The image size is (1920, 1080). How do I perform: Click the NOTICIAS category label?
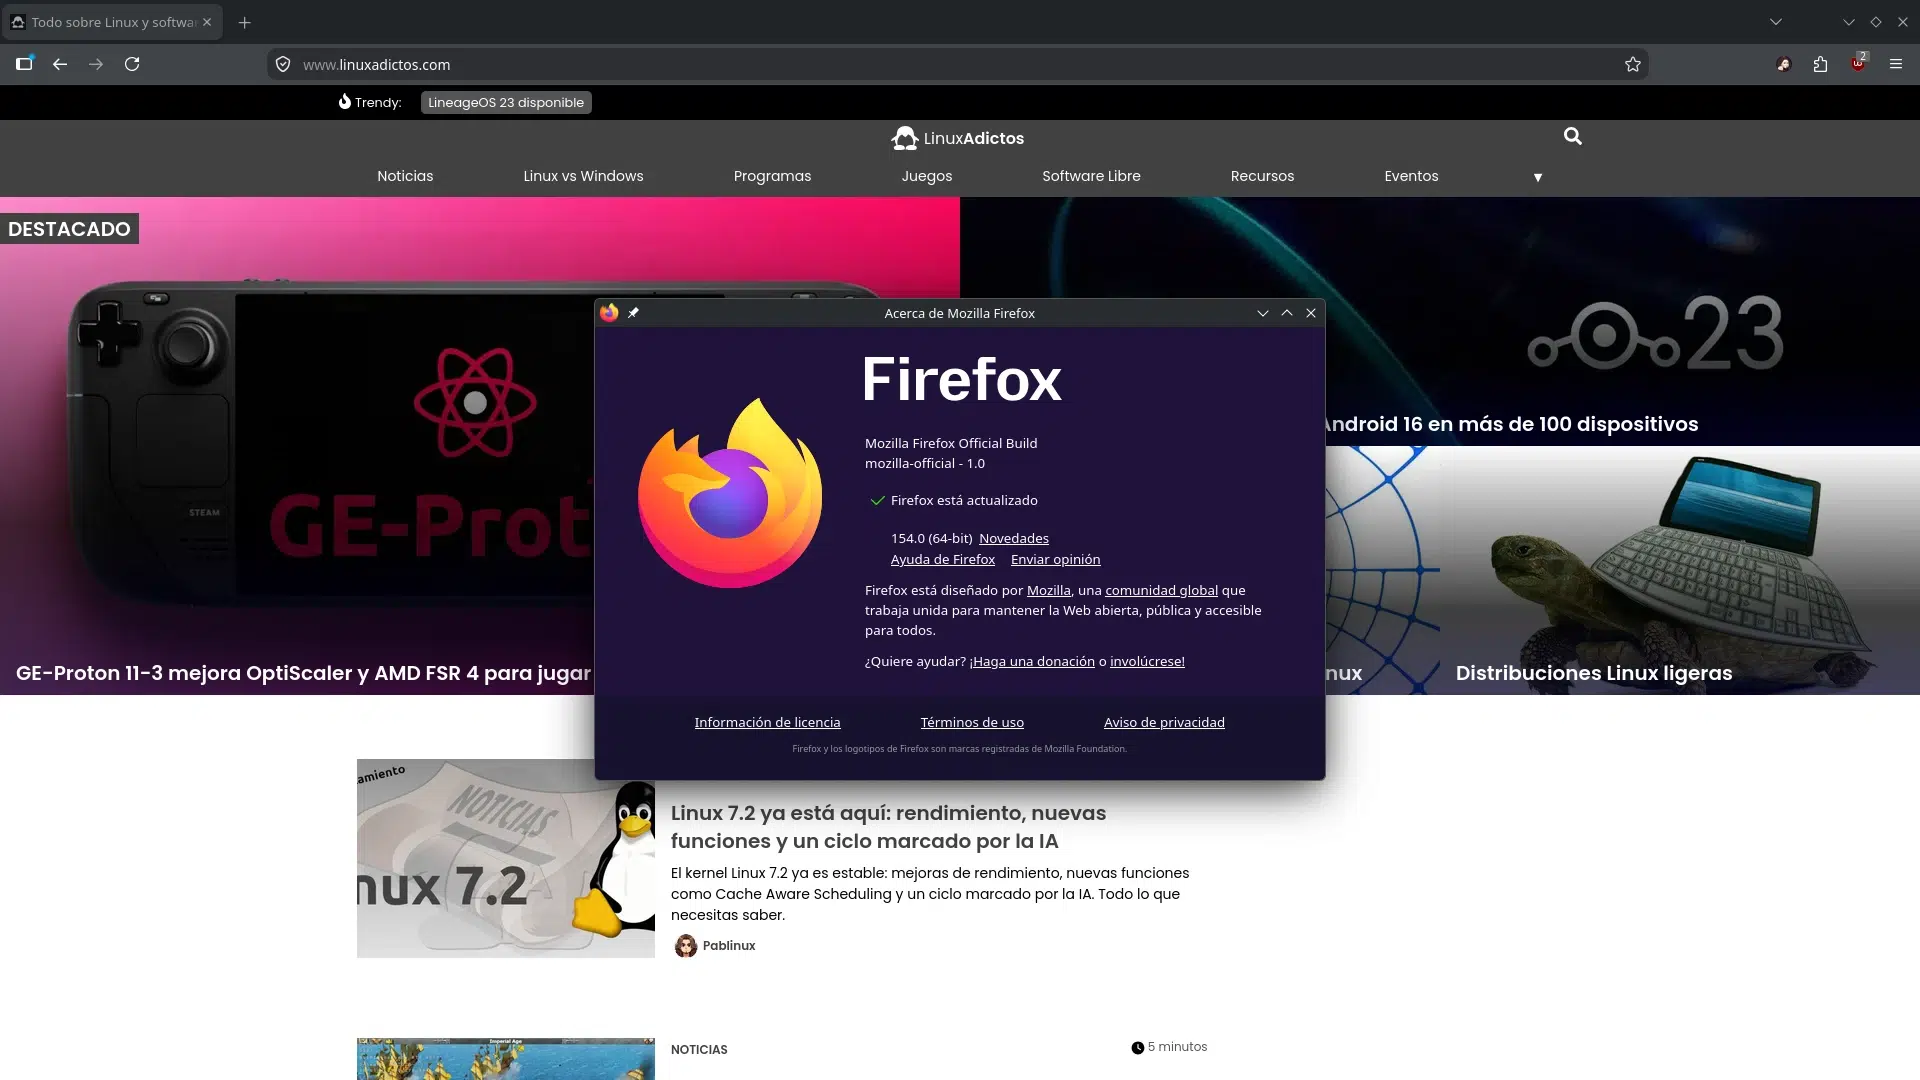pos(699,1049)
